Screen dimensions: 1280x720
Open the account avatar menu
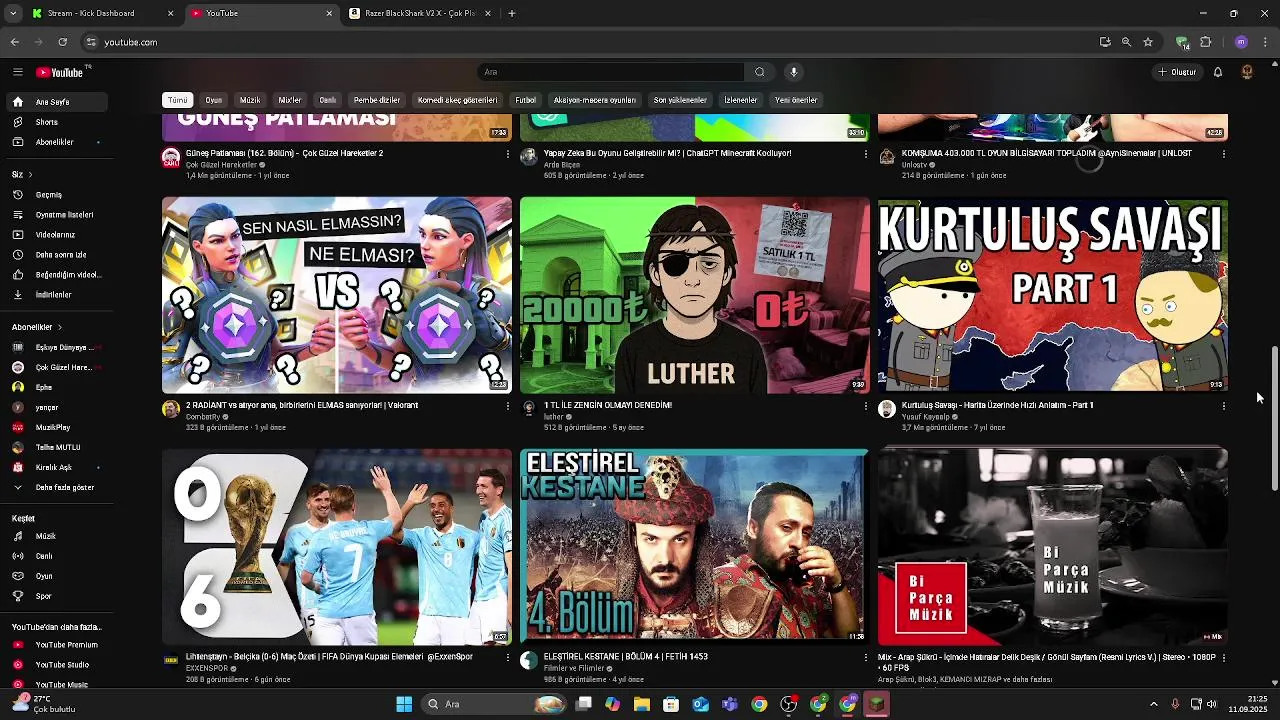pyautogui.click(x=1247, y=72)
